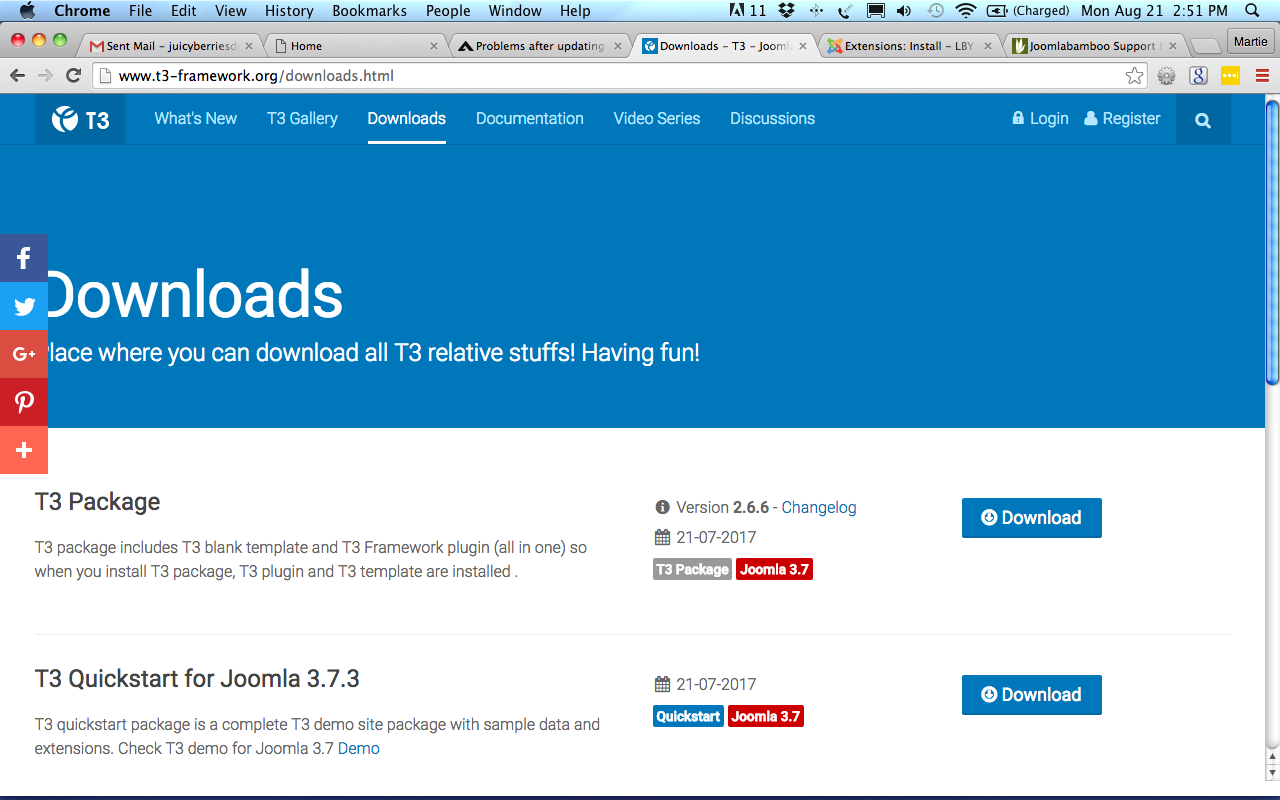
Task: Close the Downloads – T3 tab
Action: point(803,46)
